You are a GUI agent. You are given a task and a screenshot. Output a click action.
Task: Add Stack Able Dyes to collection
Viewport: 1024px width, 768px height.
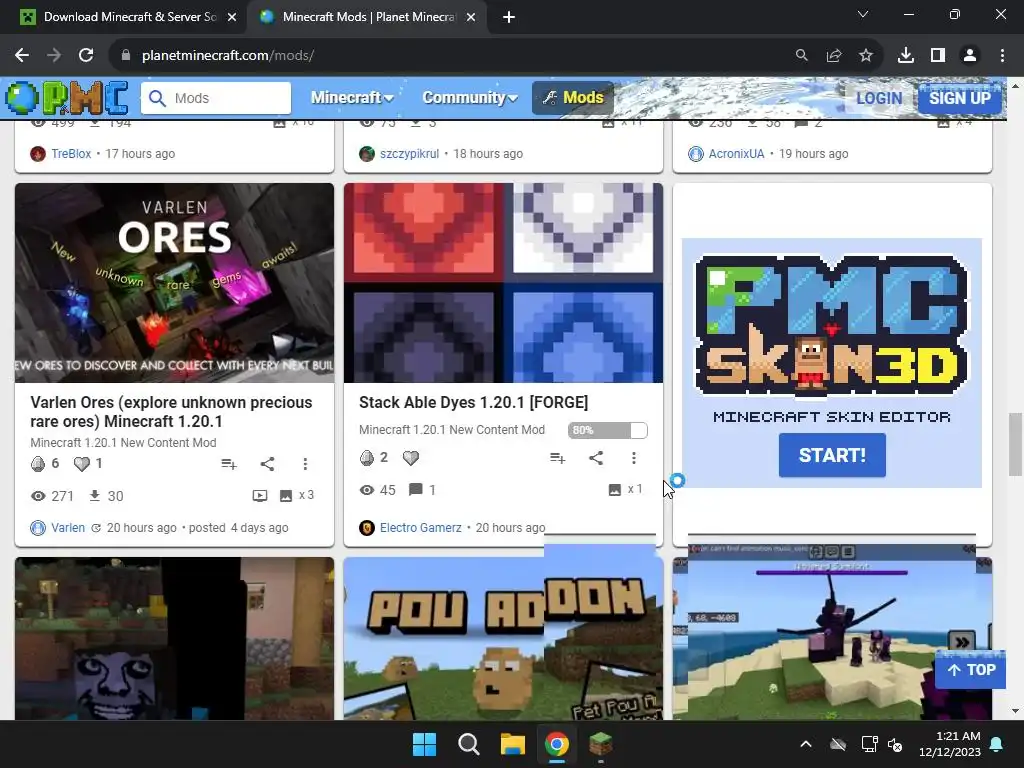(558, 458)
